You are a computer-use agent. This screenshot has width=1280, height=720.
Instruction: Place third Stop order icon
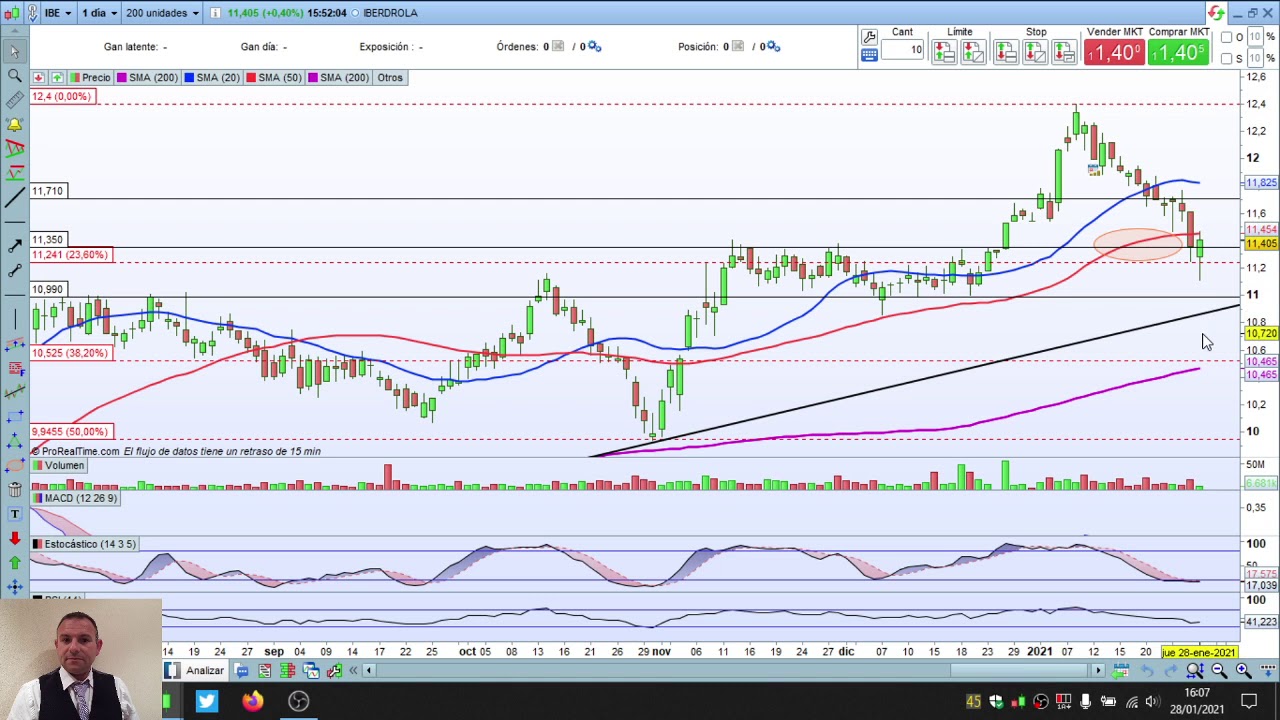1064,52
